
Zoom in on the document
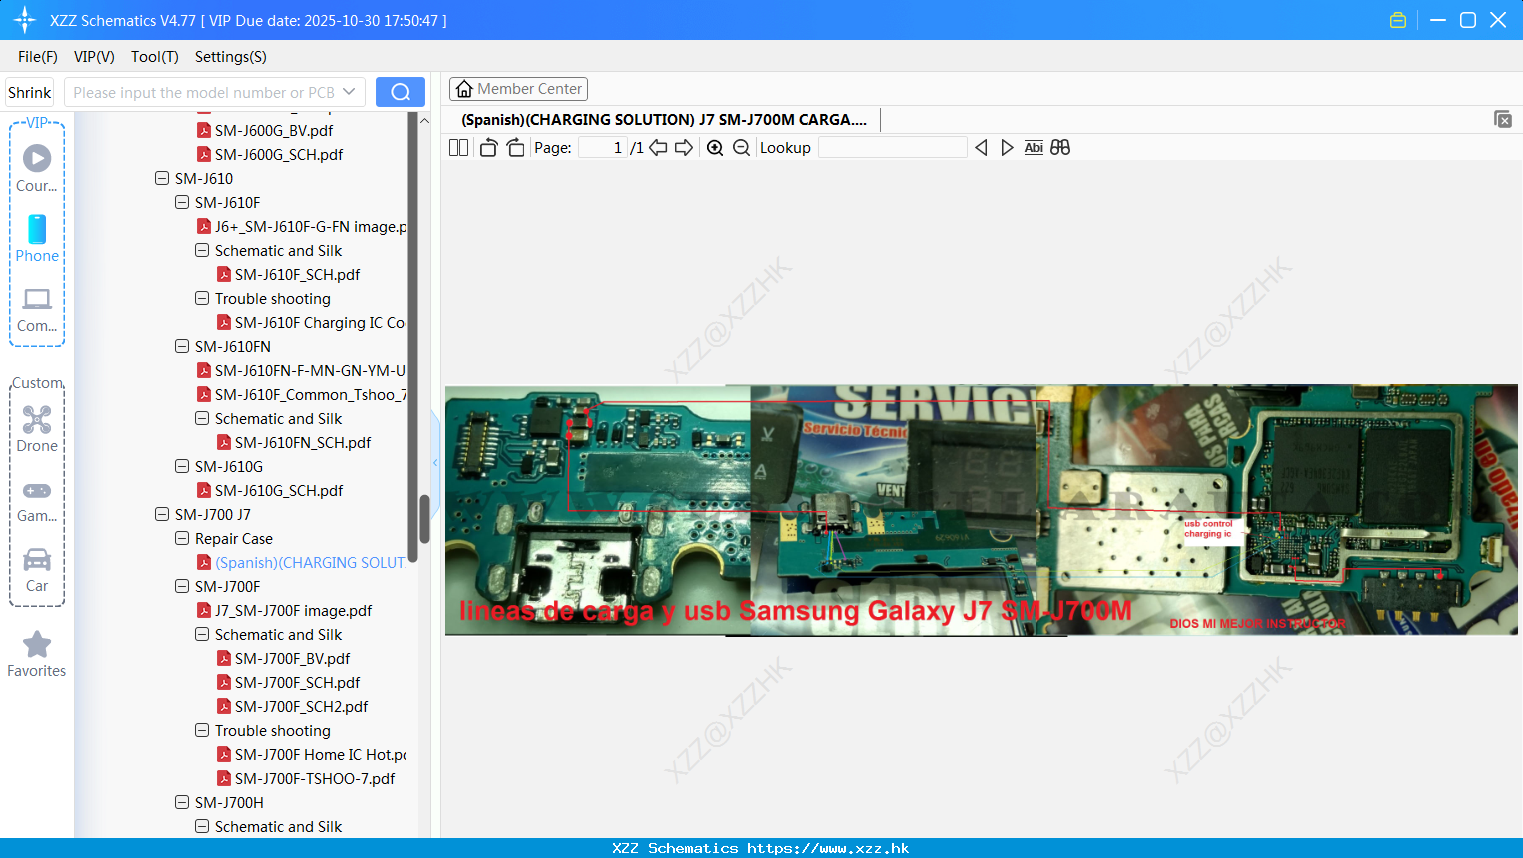point(715,147)
